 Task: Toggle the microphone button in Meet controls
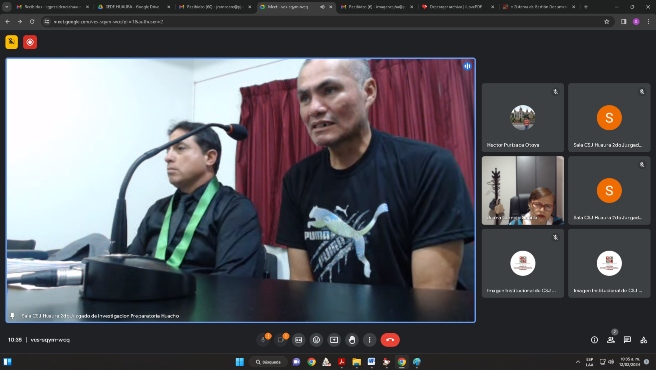click(x=264, y=340)
